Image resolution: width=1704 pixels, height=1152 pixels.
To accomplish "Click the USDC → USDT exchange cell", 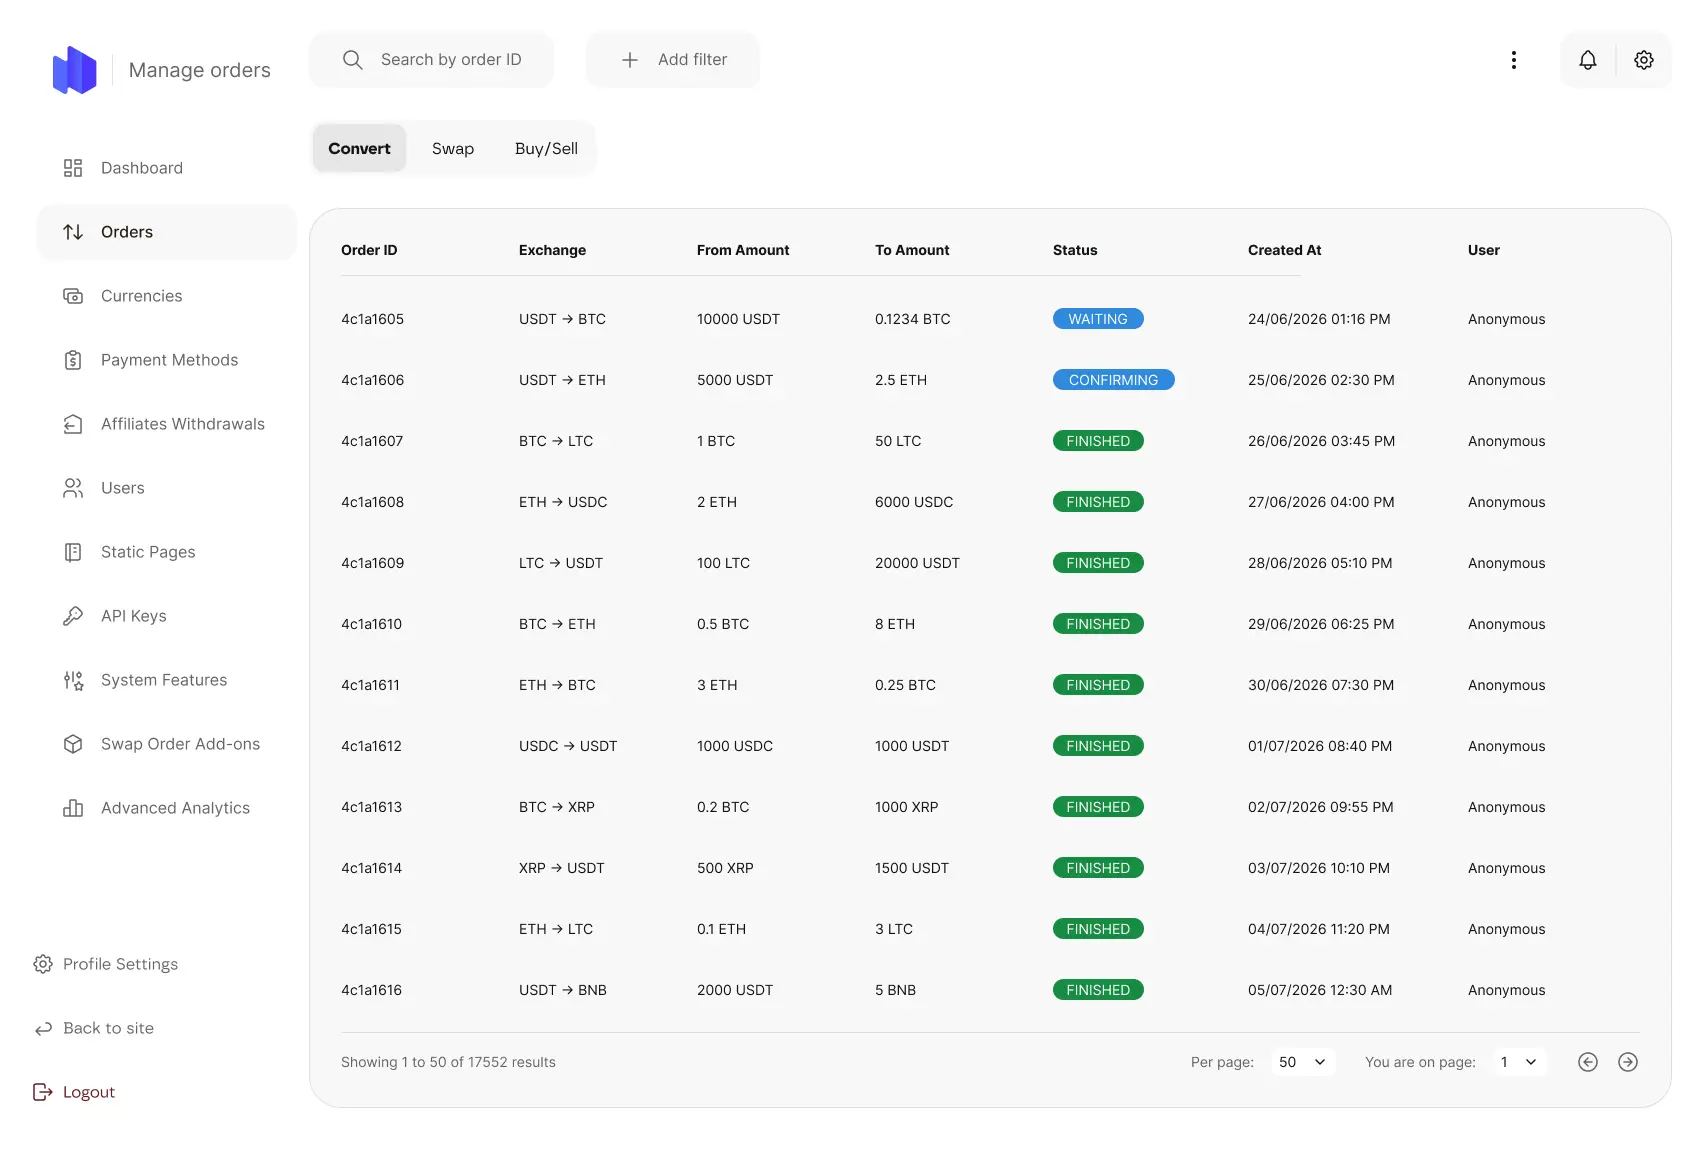I will coord(568,746).
